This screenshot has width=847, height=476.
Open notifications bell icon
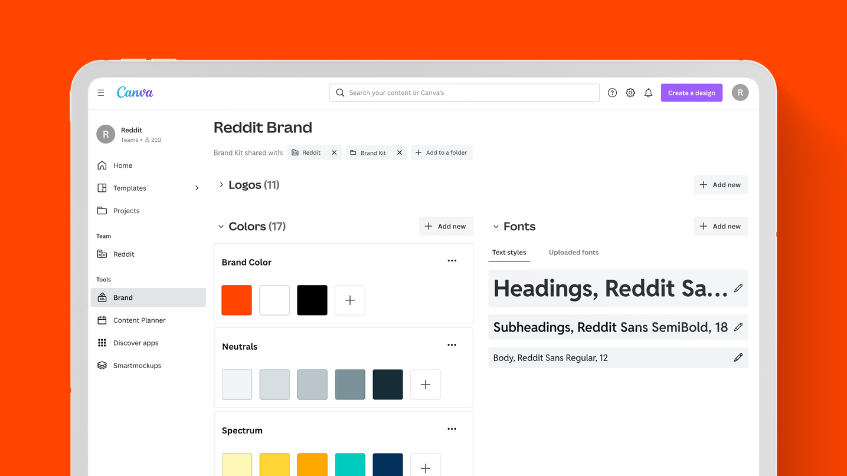[648, 93]
